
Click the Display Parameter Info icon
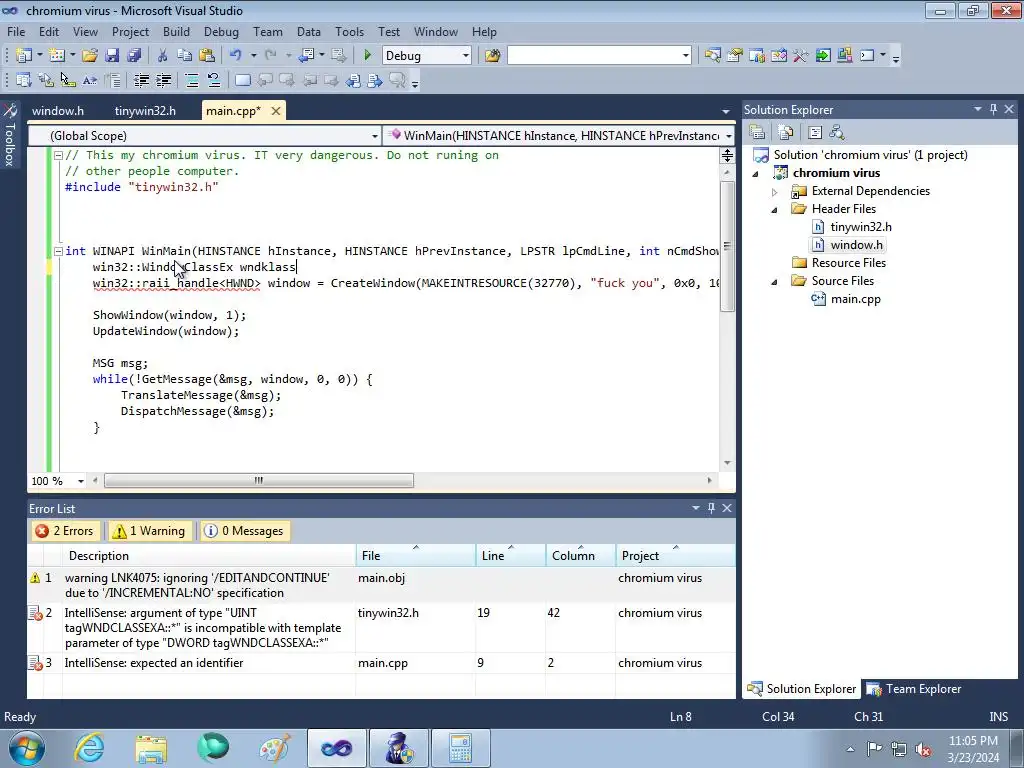(46, 80)
